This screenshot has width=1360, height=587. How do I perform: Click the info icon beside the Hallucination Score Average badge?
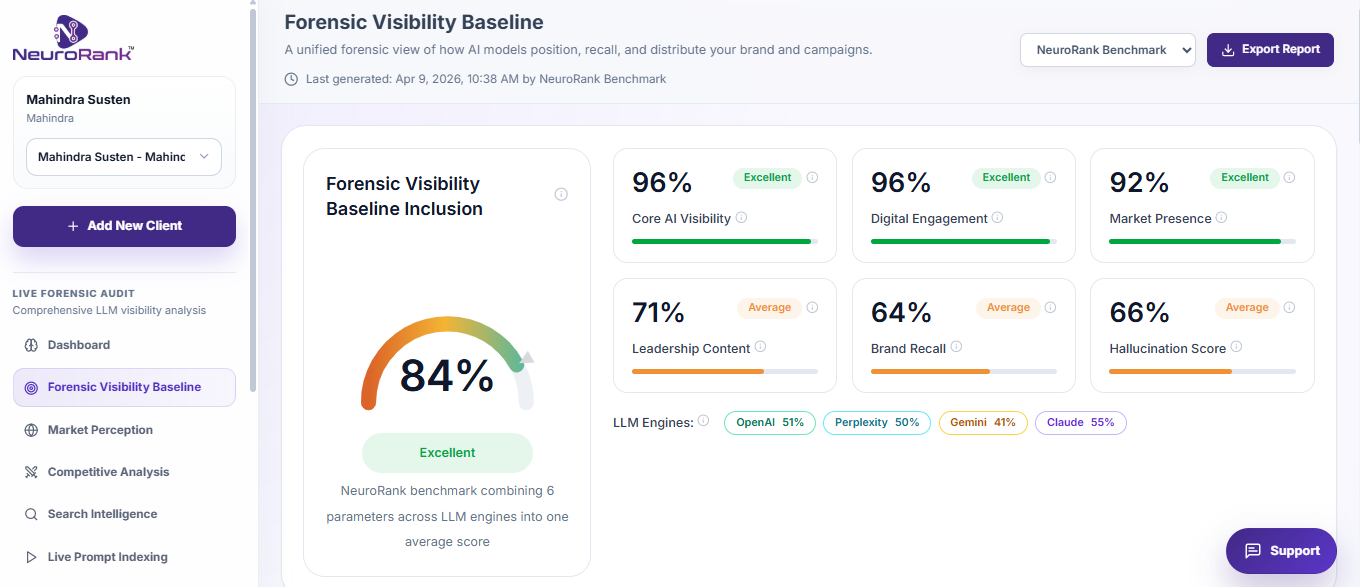(x=1289, y=307)
